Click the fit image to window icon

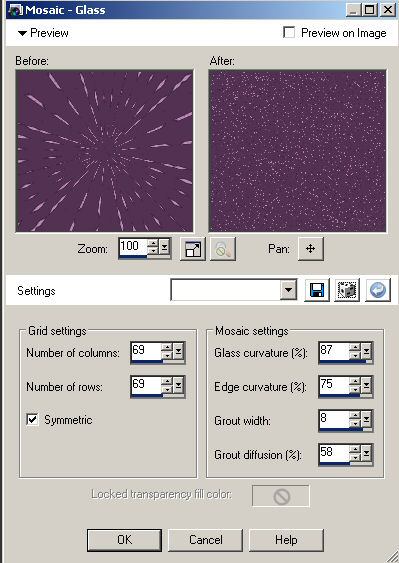click(x=193, y=249)
